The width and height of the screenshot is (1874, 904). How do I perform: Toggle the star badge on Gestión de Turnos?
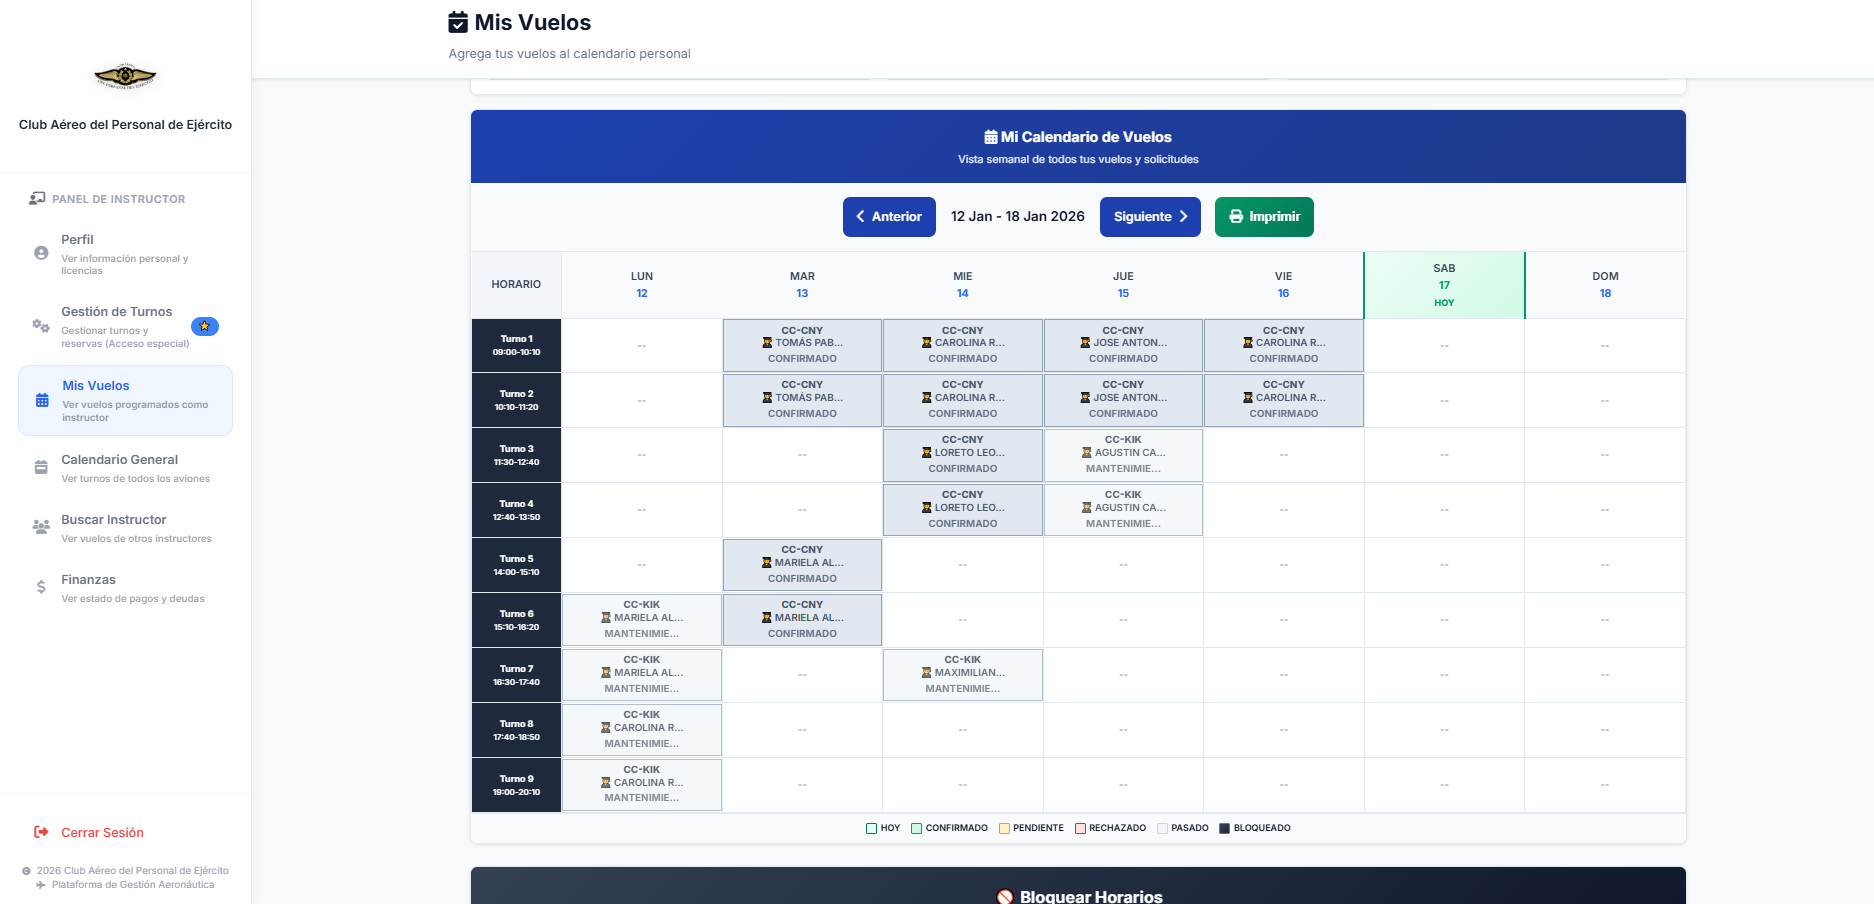tap(205, 326)
